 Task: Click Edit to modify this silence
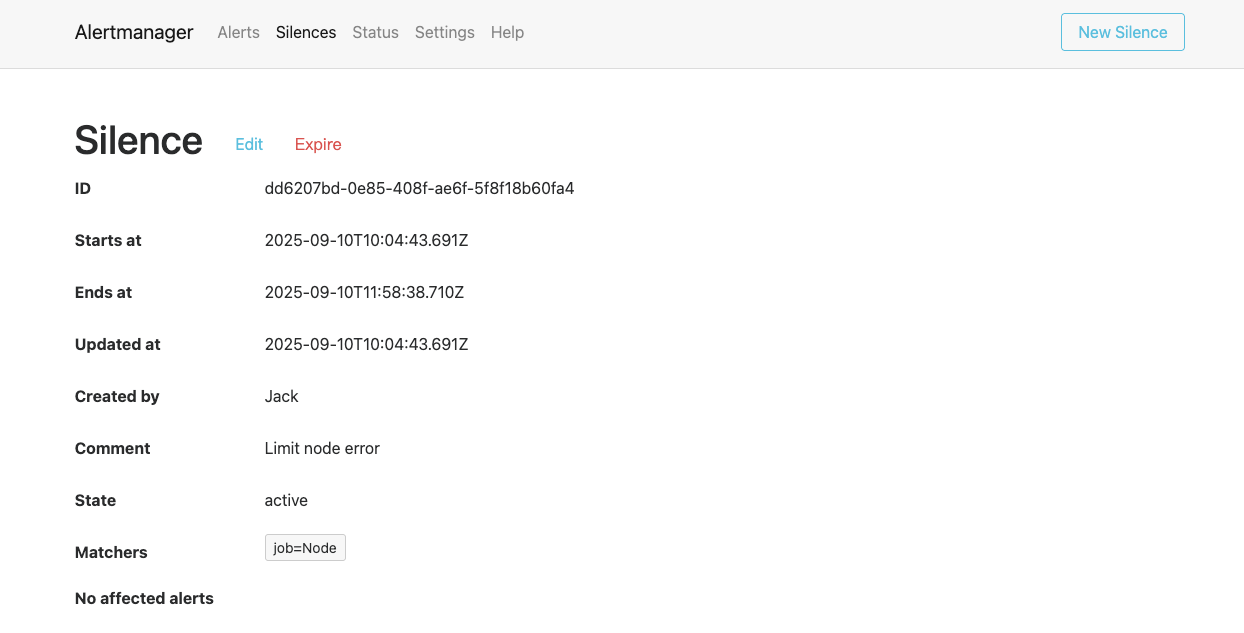click(249, 144)
